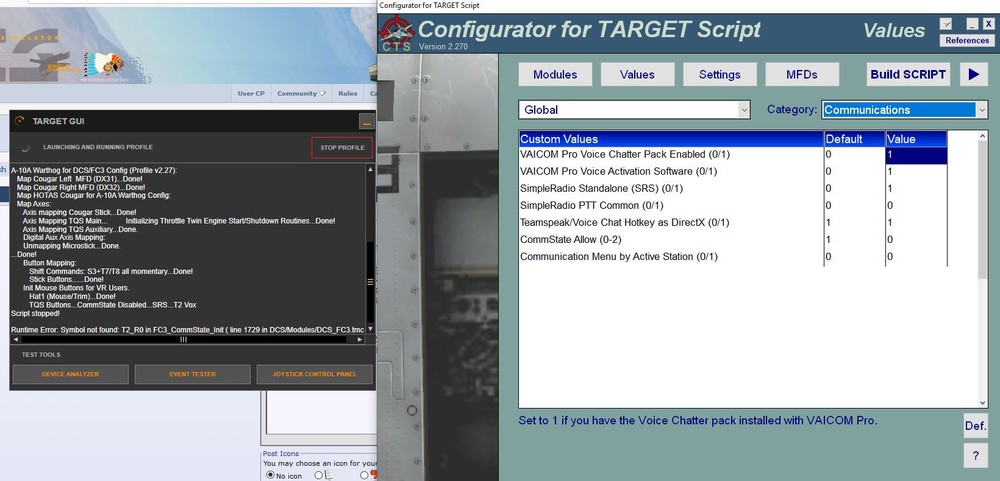Screen dimensions: 1000x481
Task: Open the Category dropdown showing Communications
Action: 904,110
